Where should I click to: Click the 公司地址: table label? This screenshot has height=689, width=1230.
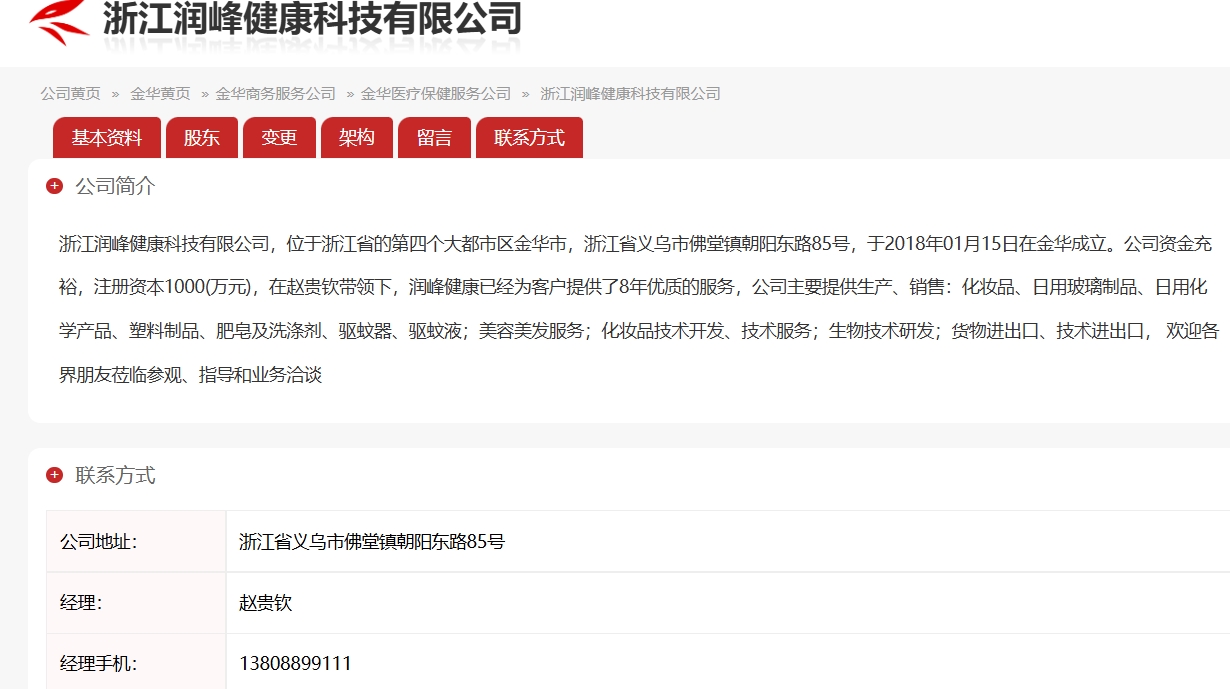click(x=98, y=542)
